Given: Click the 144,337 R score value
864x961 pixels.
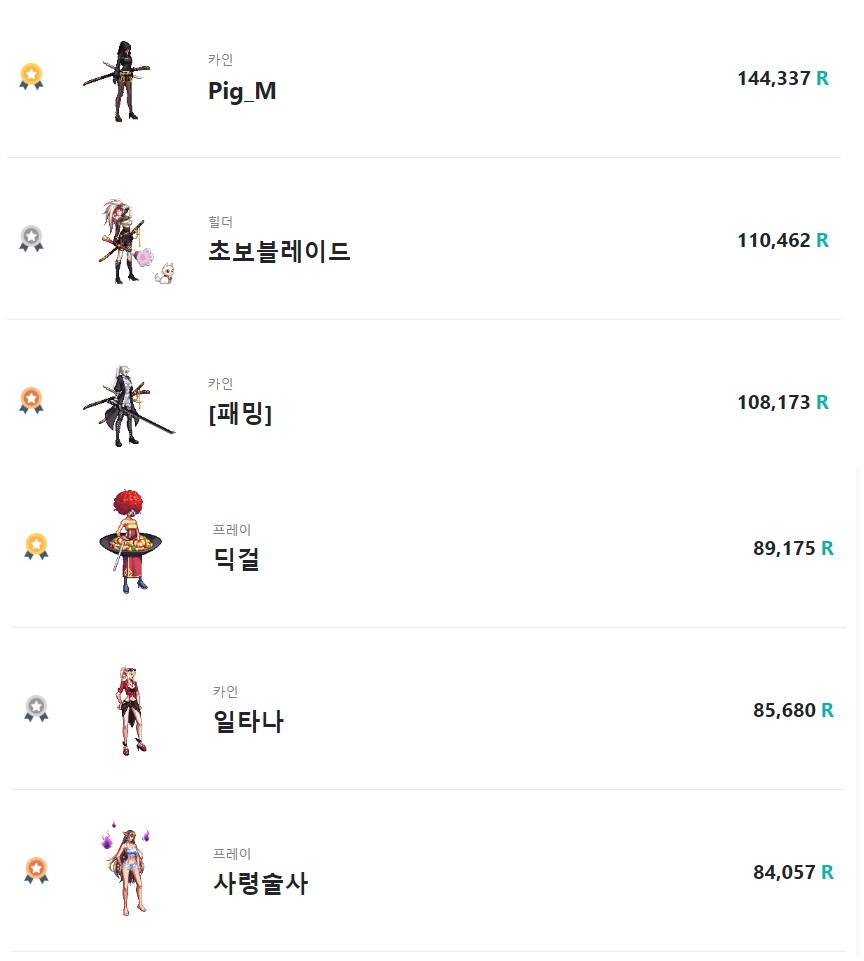Looking at the screenshot, I should click(783, 78).
